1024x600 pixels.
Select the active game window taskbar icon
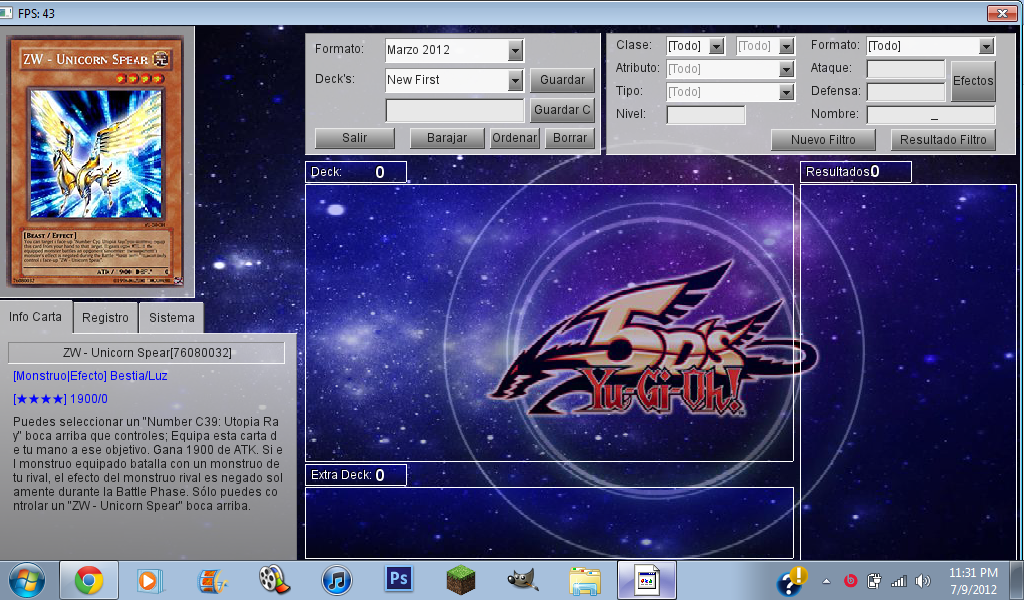click(647, 580)
